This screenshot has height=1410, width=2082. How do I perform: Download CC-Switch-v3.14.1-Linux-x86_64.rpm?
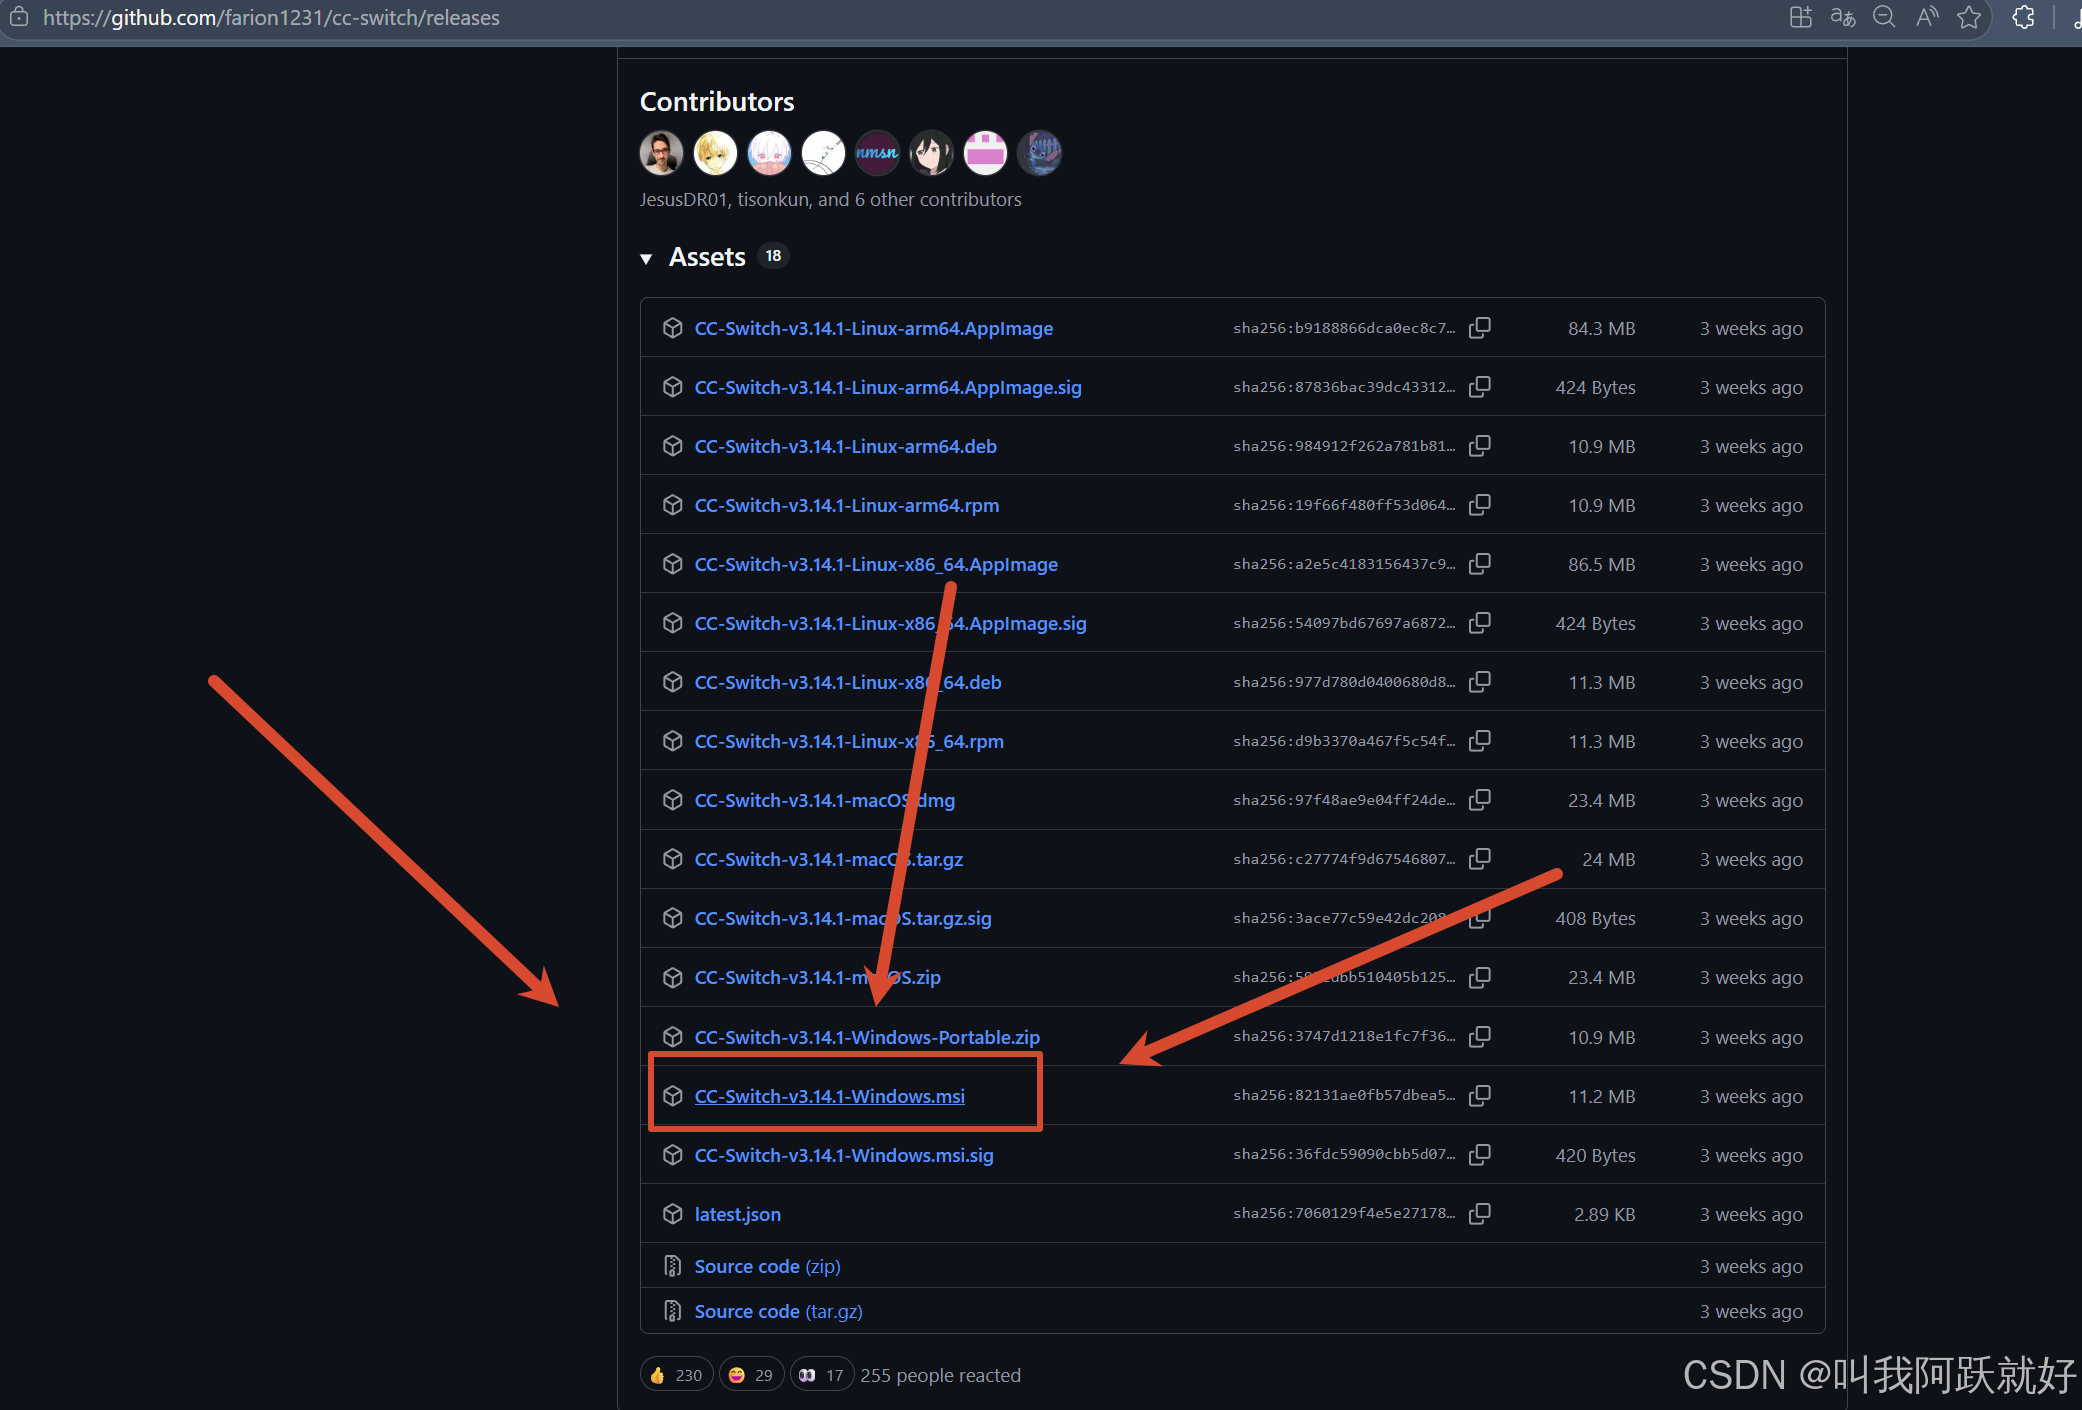point(849,741)
